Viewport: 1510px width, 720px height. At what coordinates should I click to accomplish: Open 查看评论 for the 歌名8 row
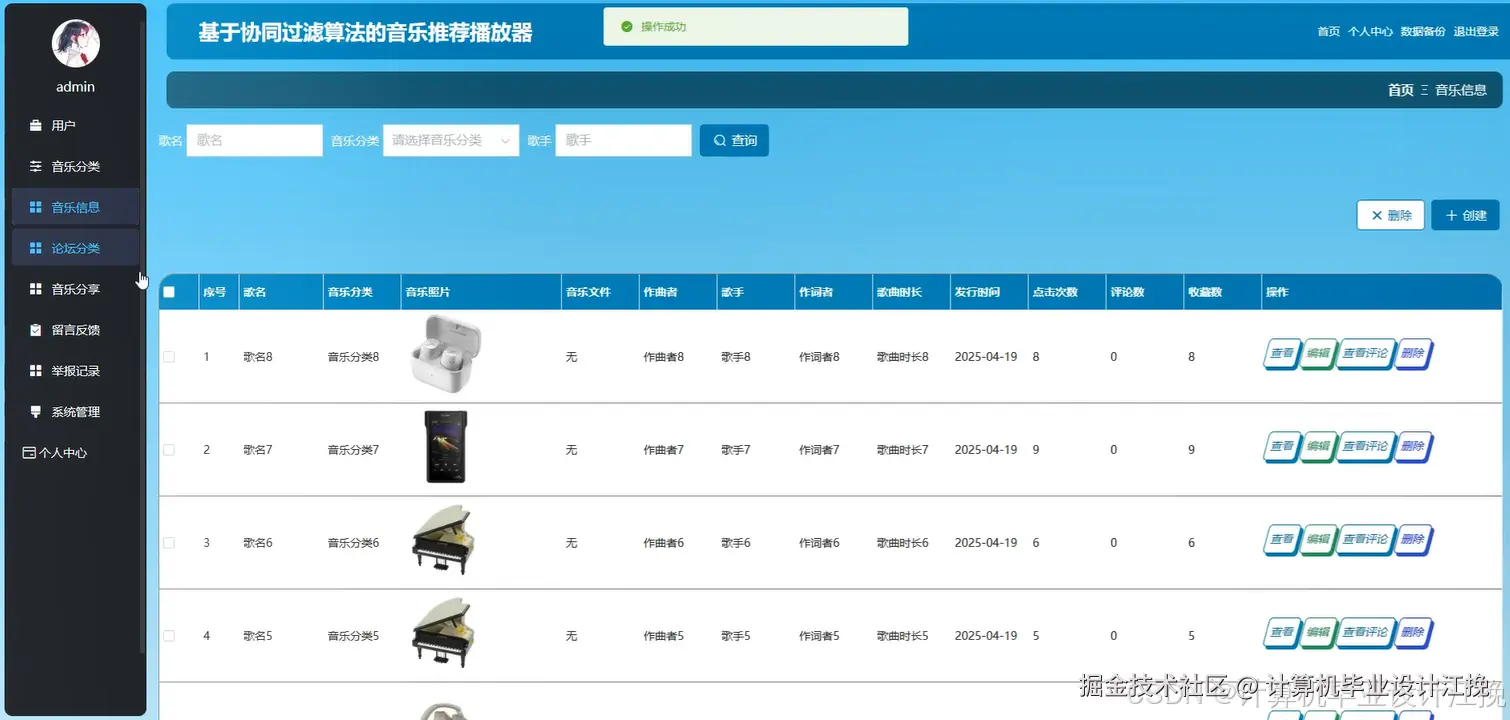point(1366,354)
